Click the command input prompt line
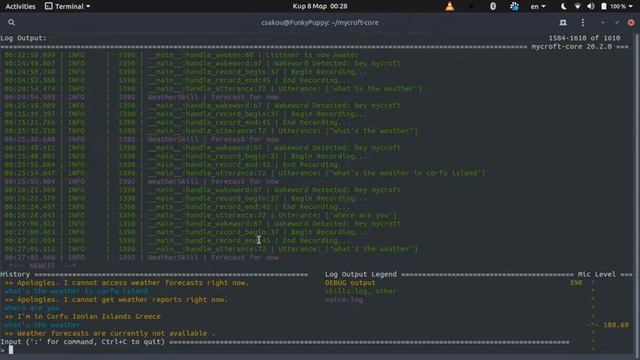The height and width of the screenshot is (360, 640). pos(286,350)
